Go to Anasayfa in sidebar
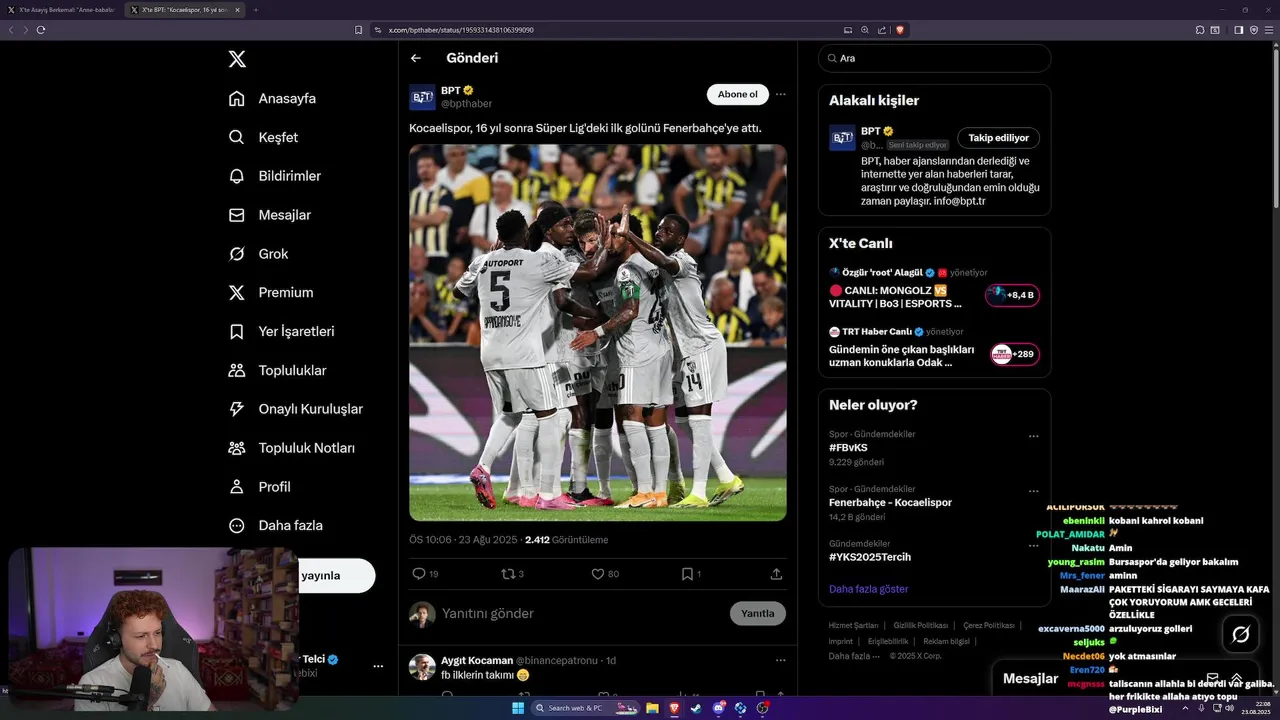Screen dimensions: 1280x720 272,98
